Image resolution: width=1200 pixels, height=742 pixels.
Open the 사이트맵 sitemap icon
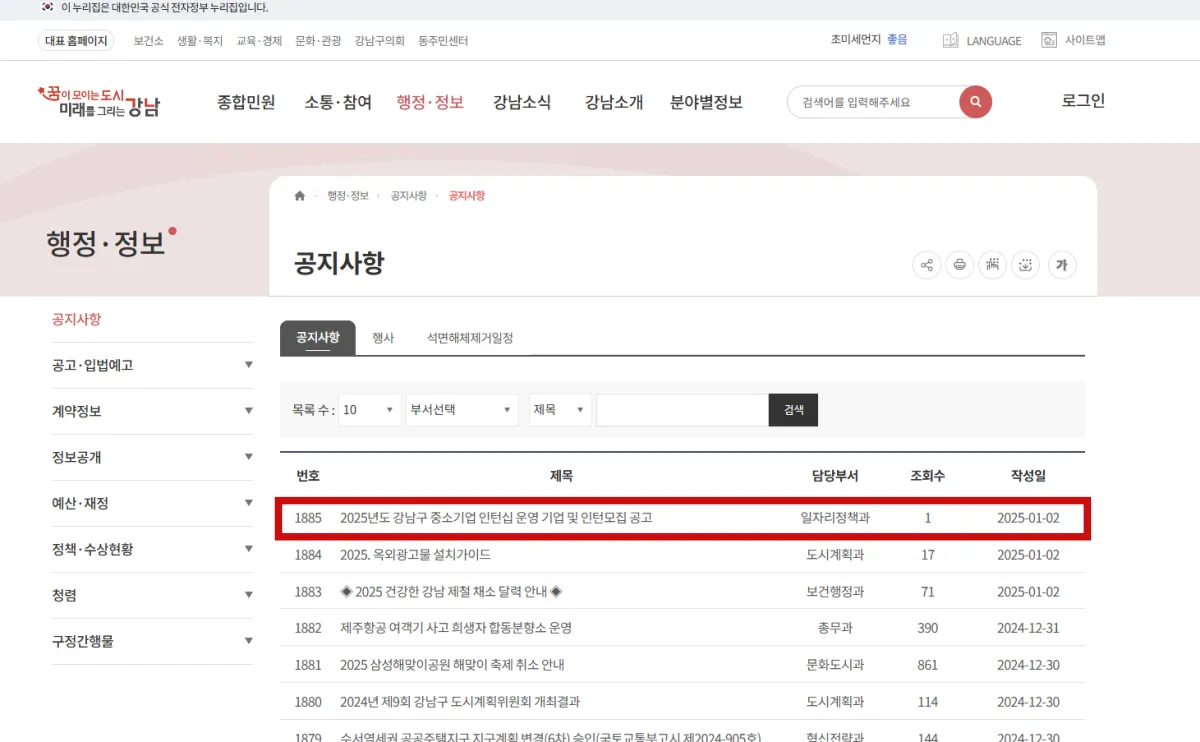point(1048,40)
